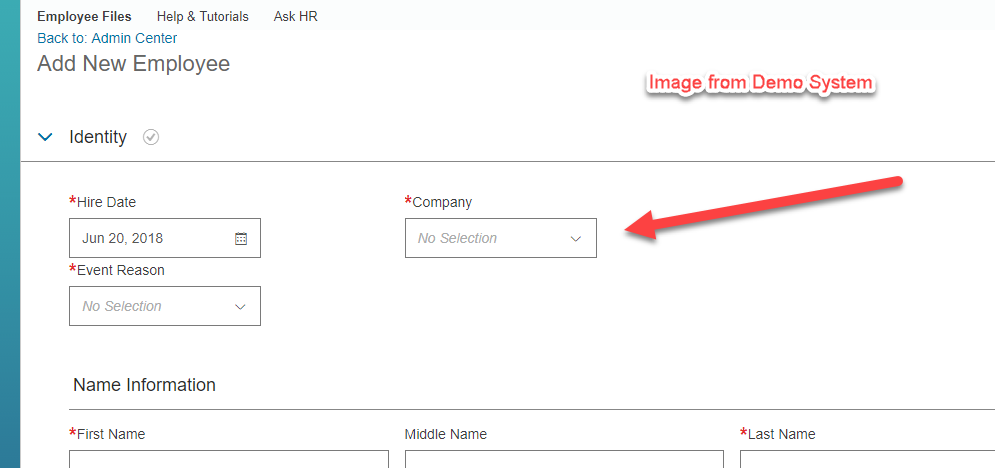Click the Hire Date field showing Jun 20, 2018
Screen dimensions: 995x468
click(165, 238)
